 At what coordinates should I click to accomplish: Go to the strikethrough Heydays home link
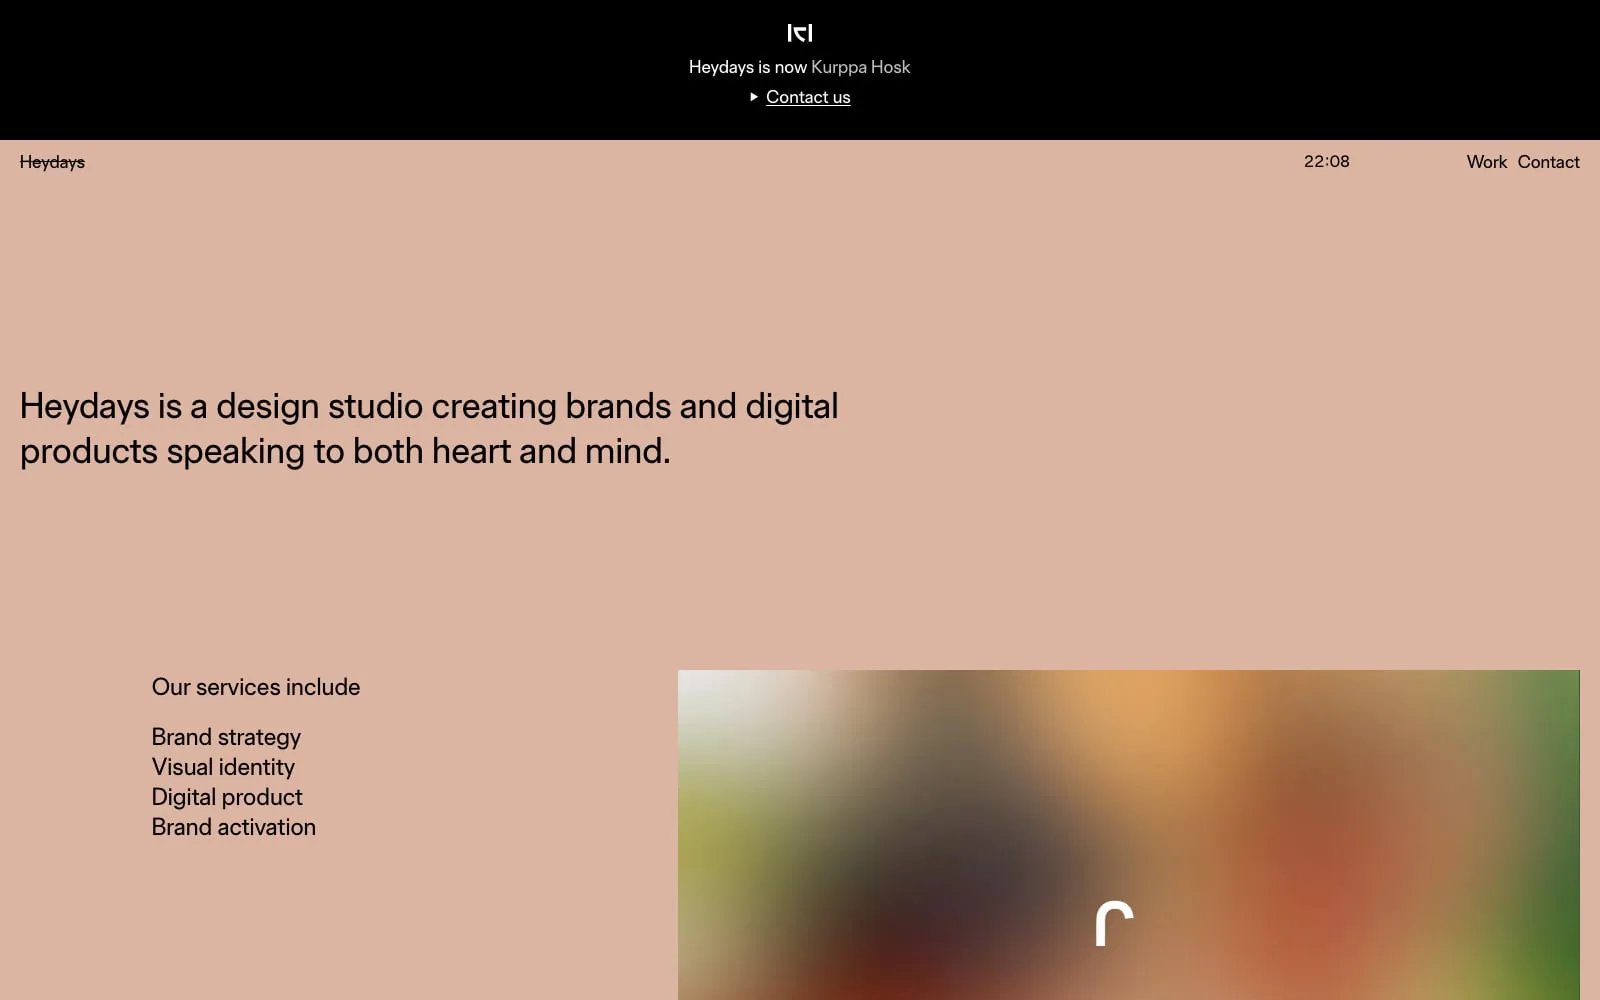52,162
